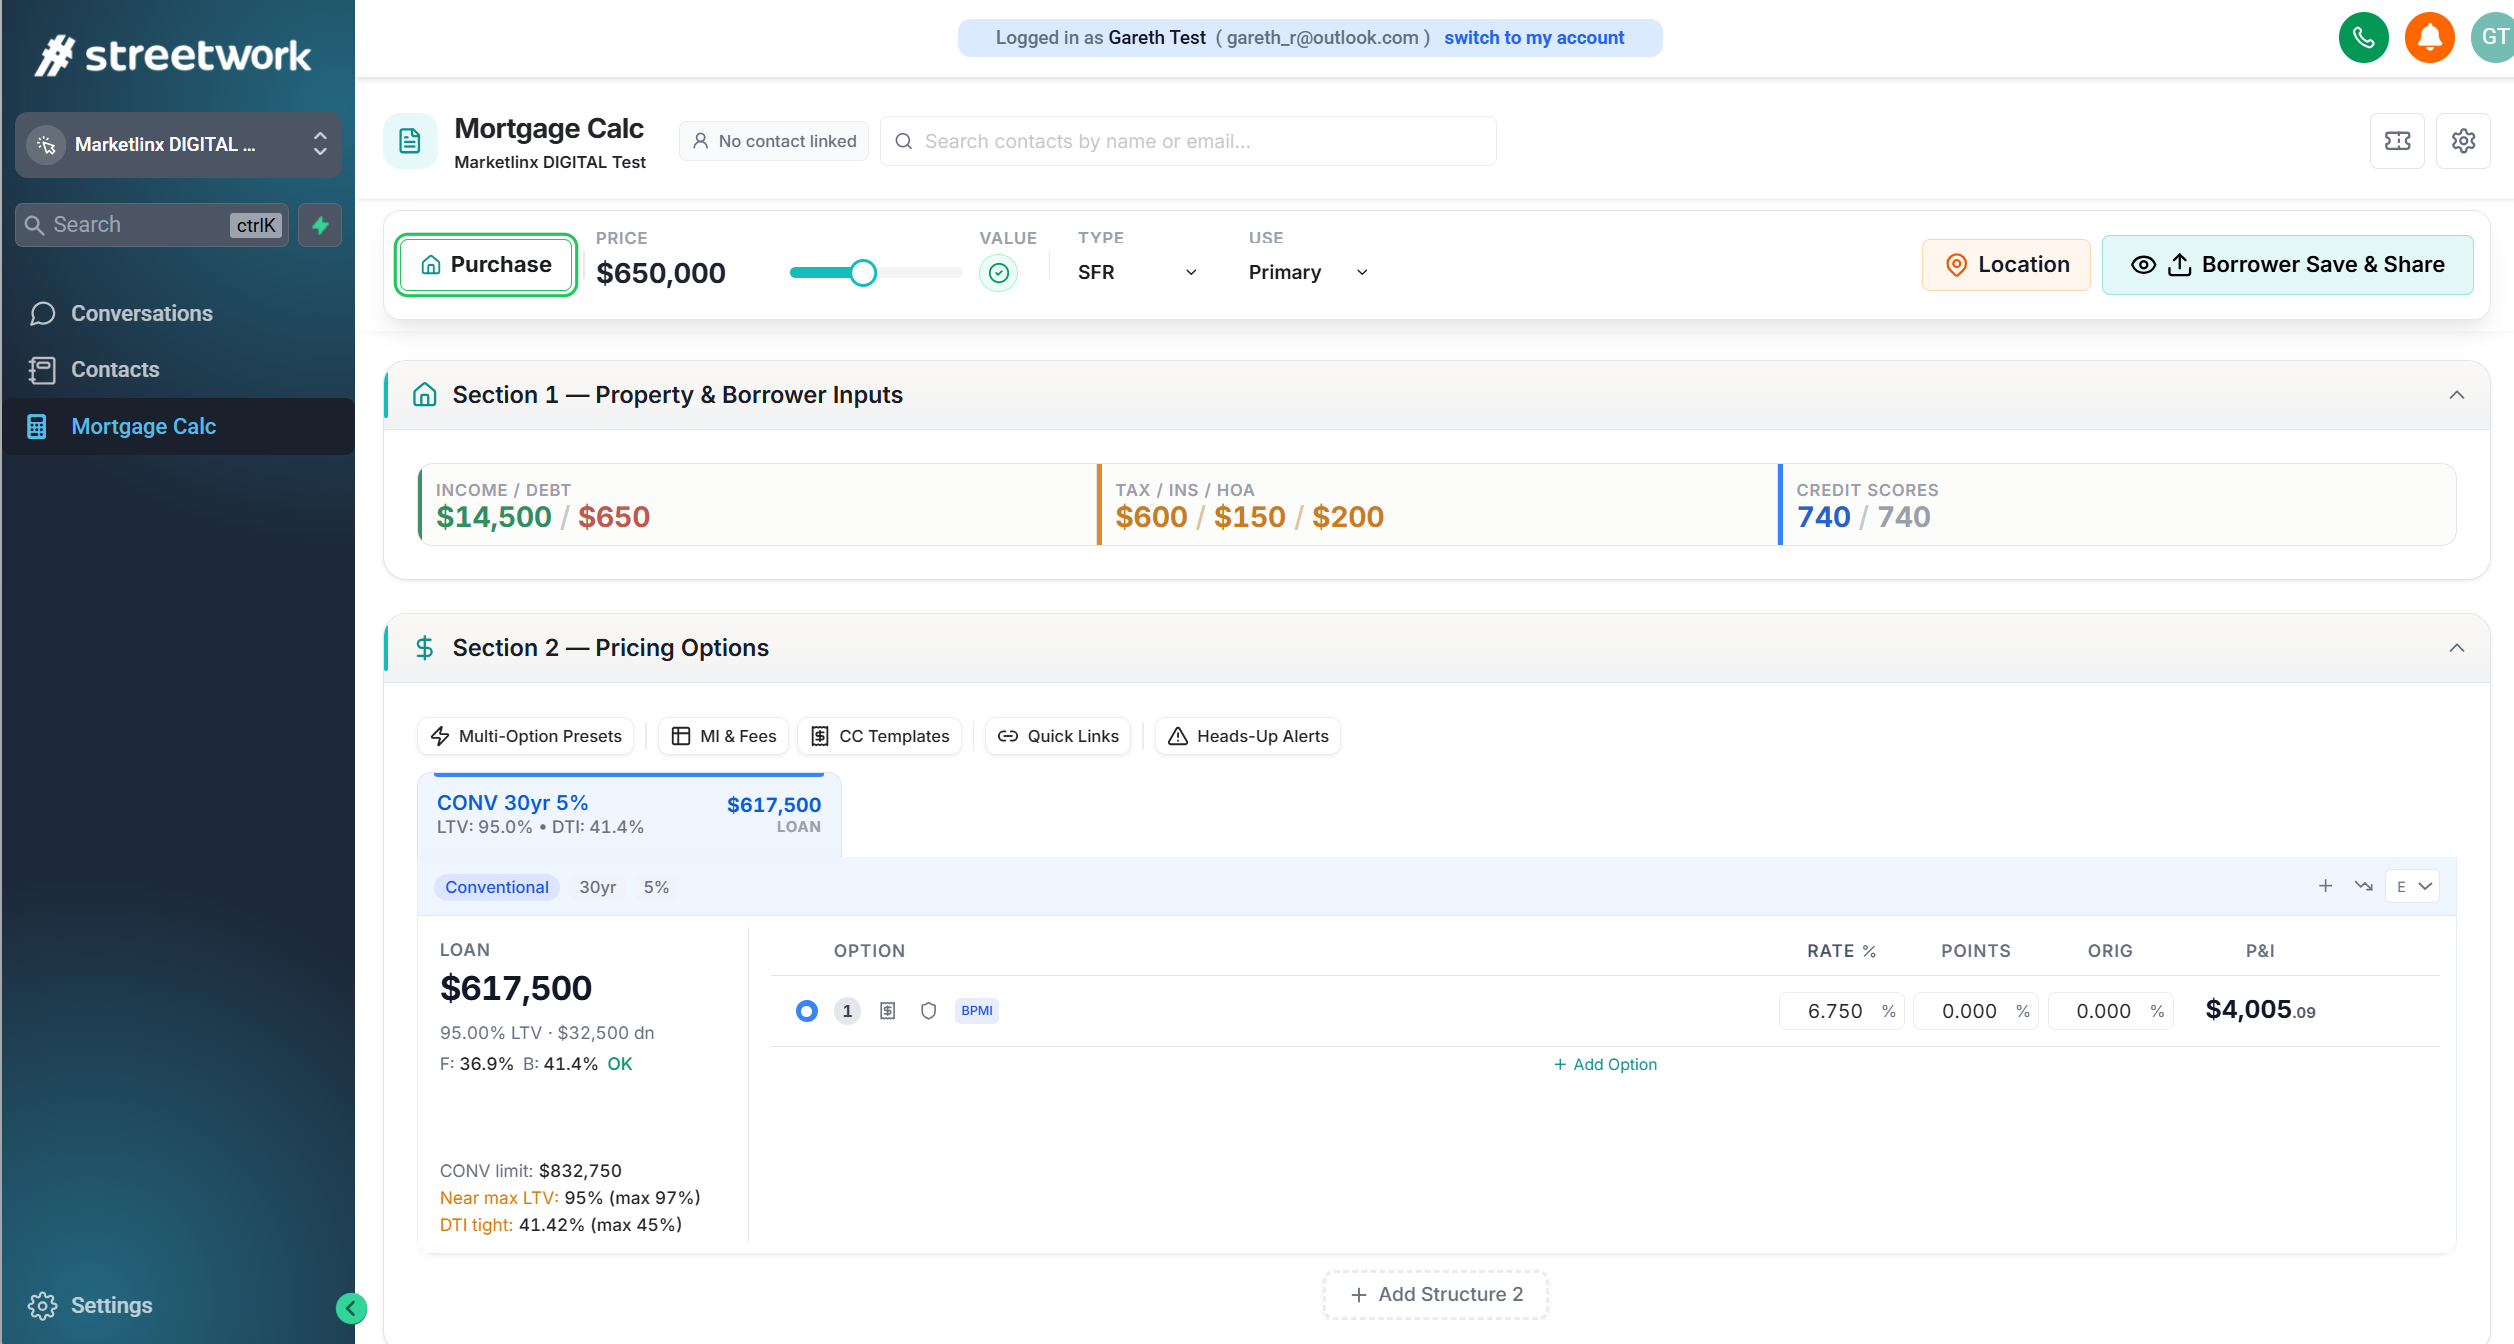Click the green value check icon
Image resolution: width=2514 pixels, height=1344 pixels.
click(x=998, y=273)
